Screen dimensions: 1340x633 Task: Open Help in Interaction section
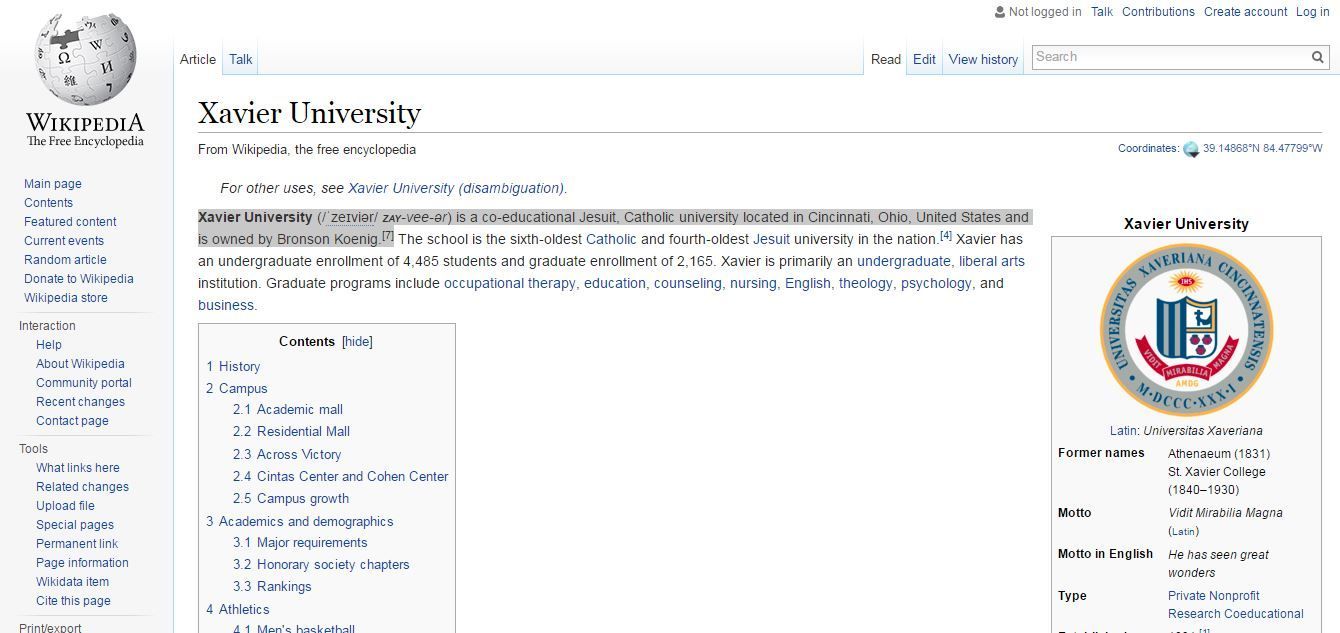tap(49, 345)
